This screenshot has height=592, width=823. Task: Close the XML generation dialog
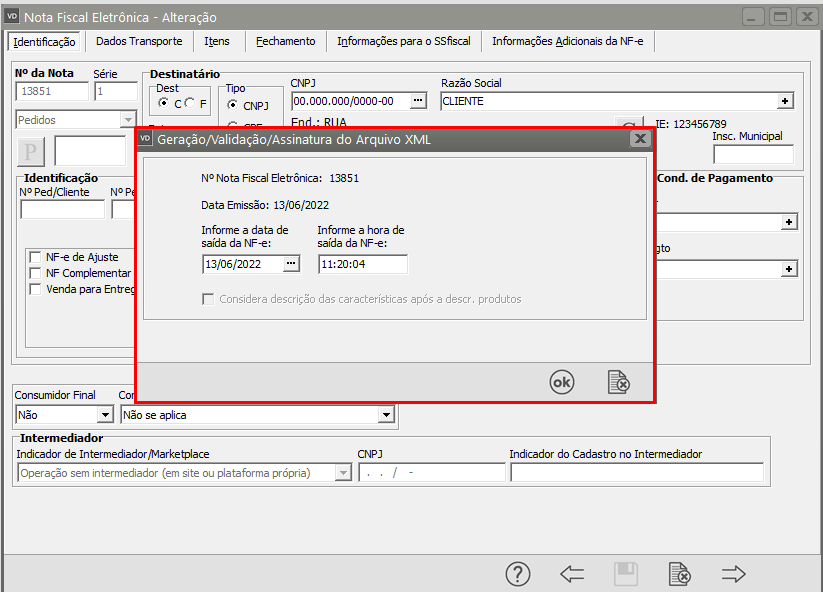(640, 139)
